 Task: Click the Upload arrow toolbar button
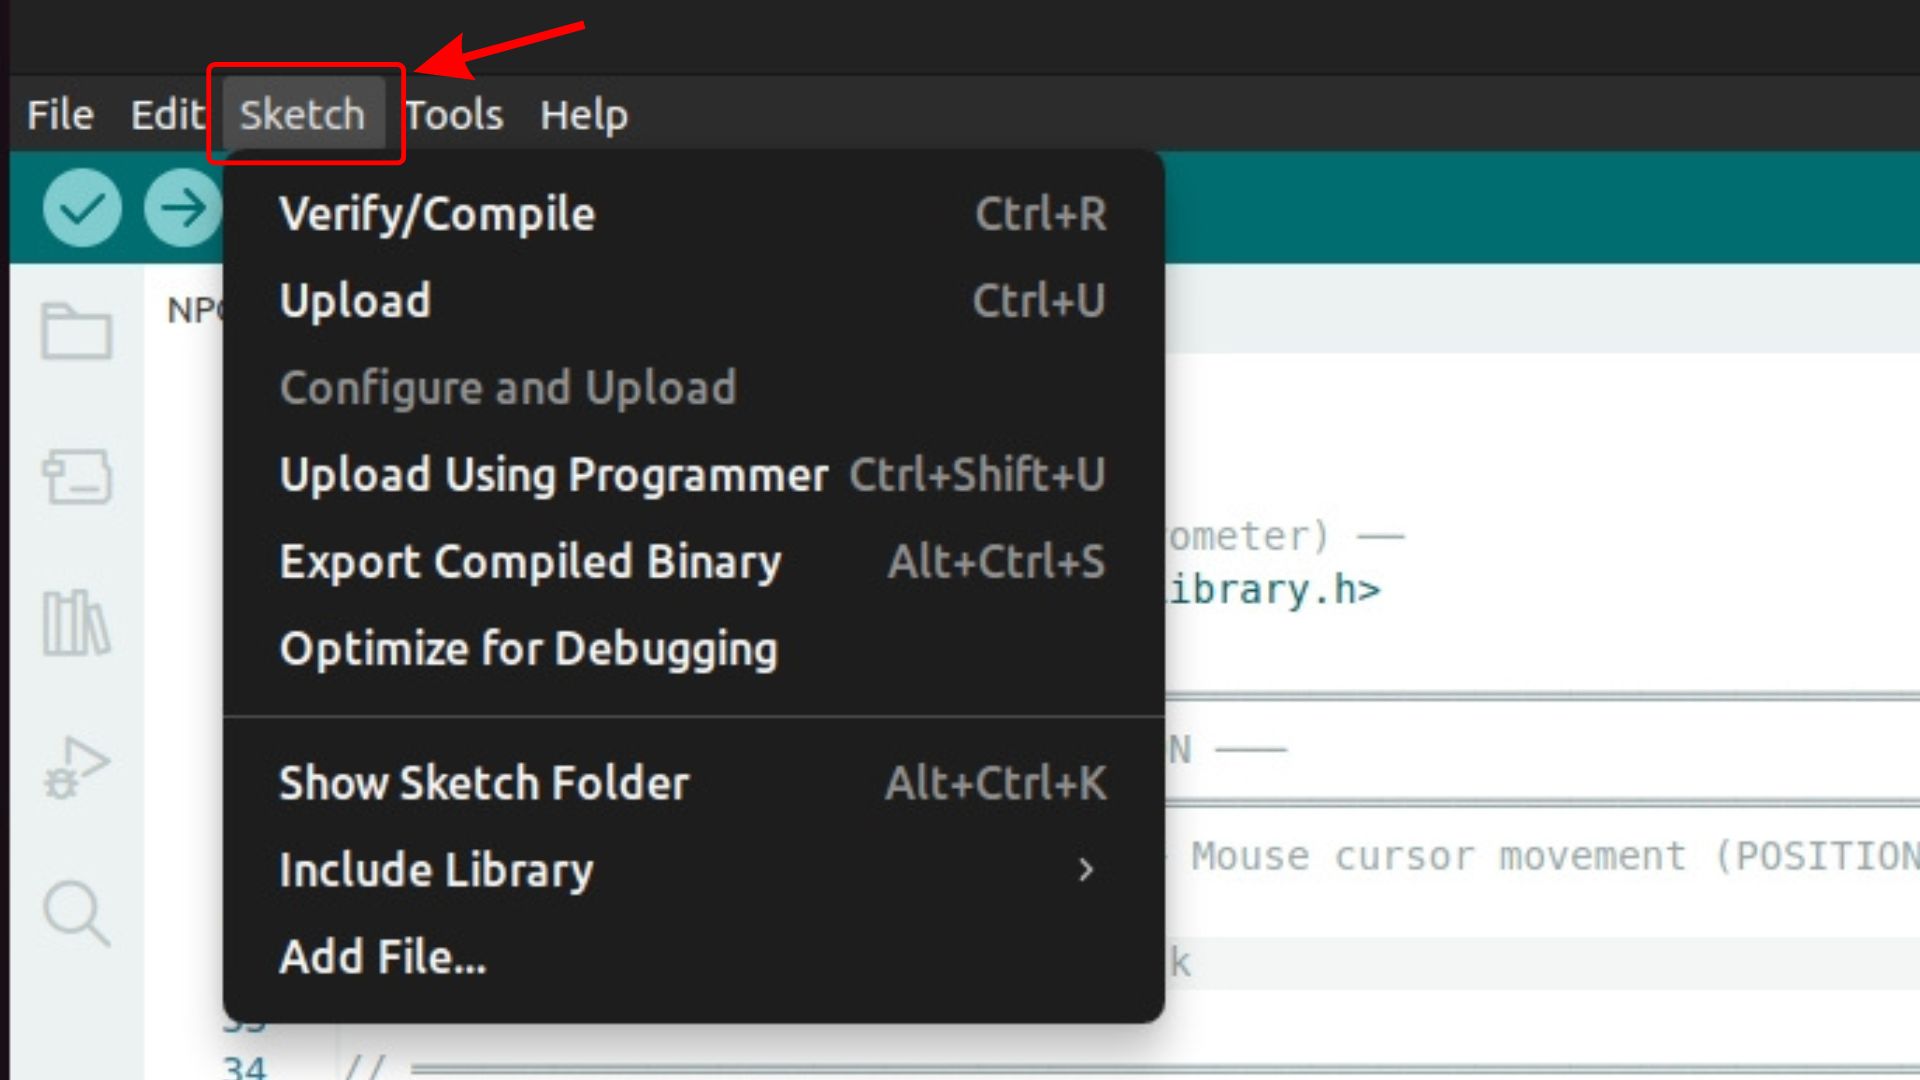[x=183, y=208]
